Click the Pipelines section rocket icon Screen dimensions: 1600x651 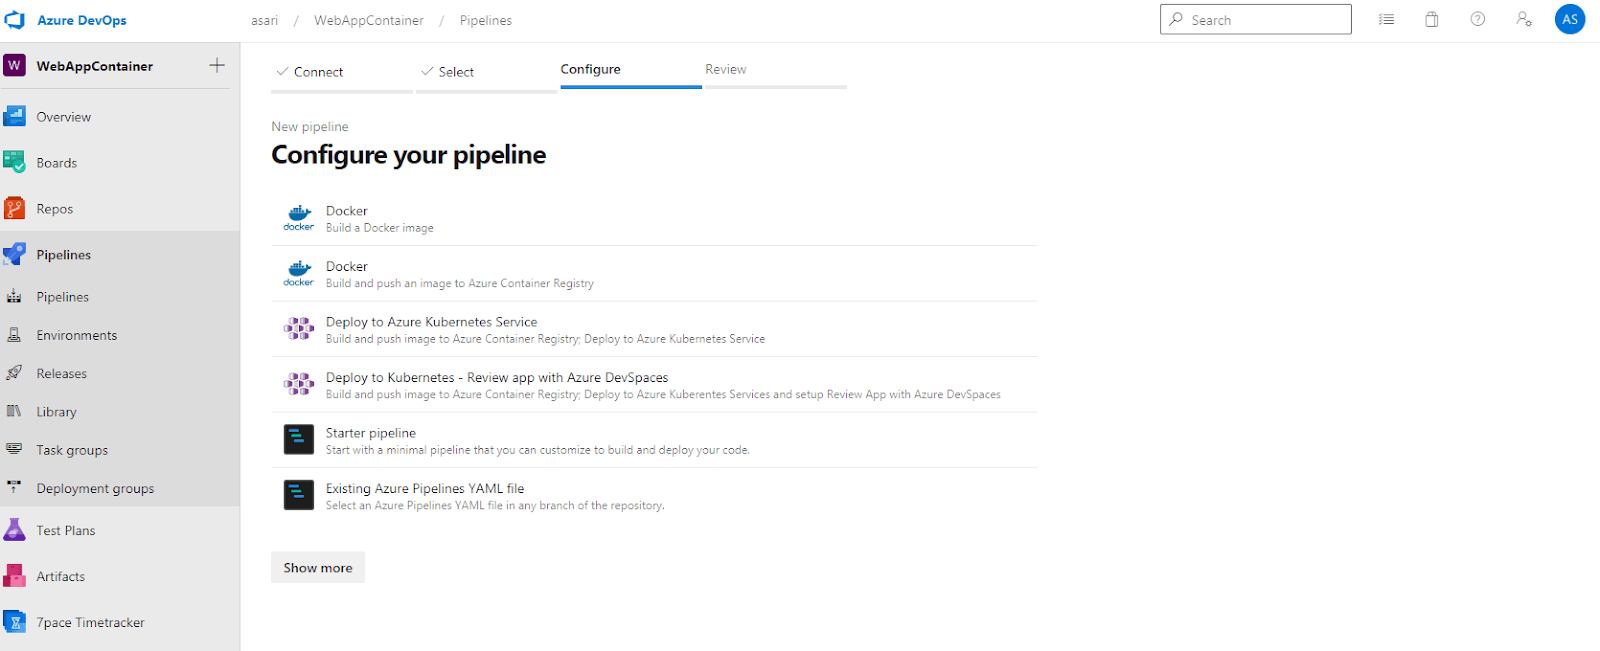(x=14, y=254)
